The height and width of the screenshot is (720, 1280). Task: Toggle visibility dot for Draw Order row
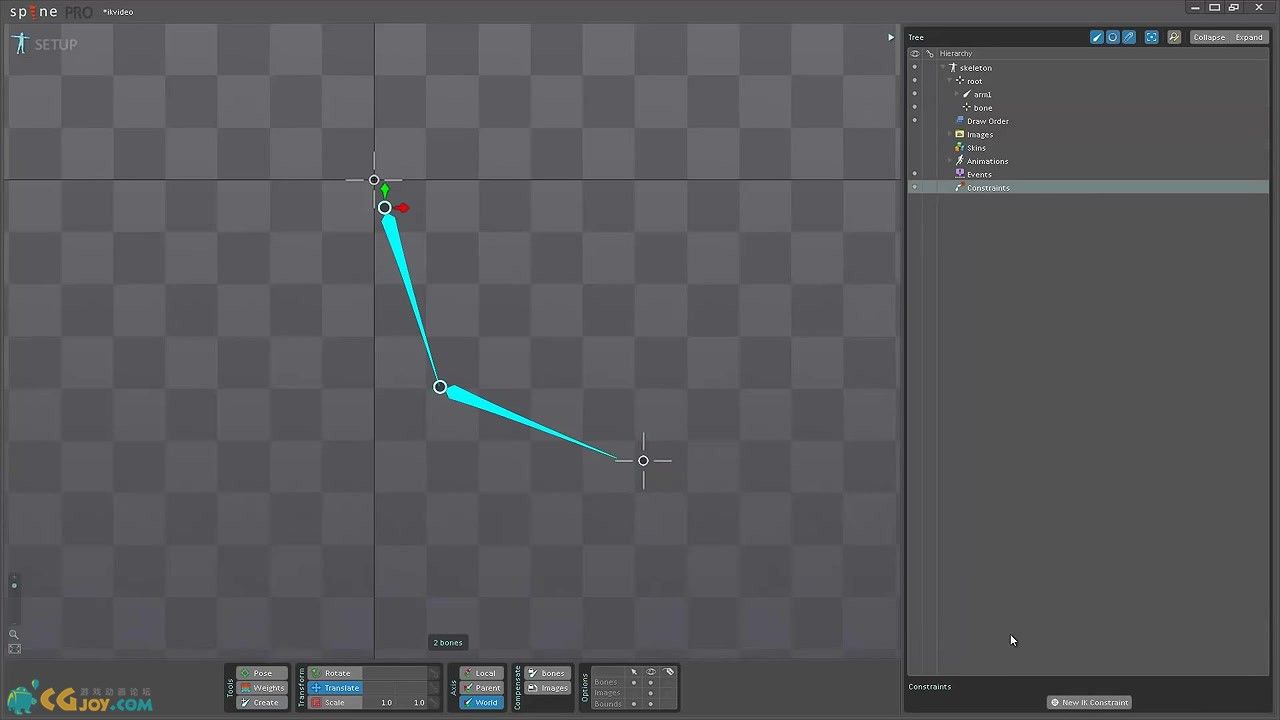click(x=914, y=121)
